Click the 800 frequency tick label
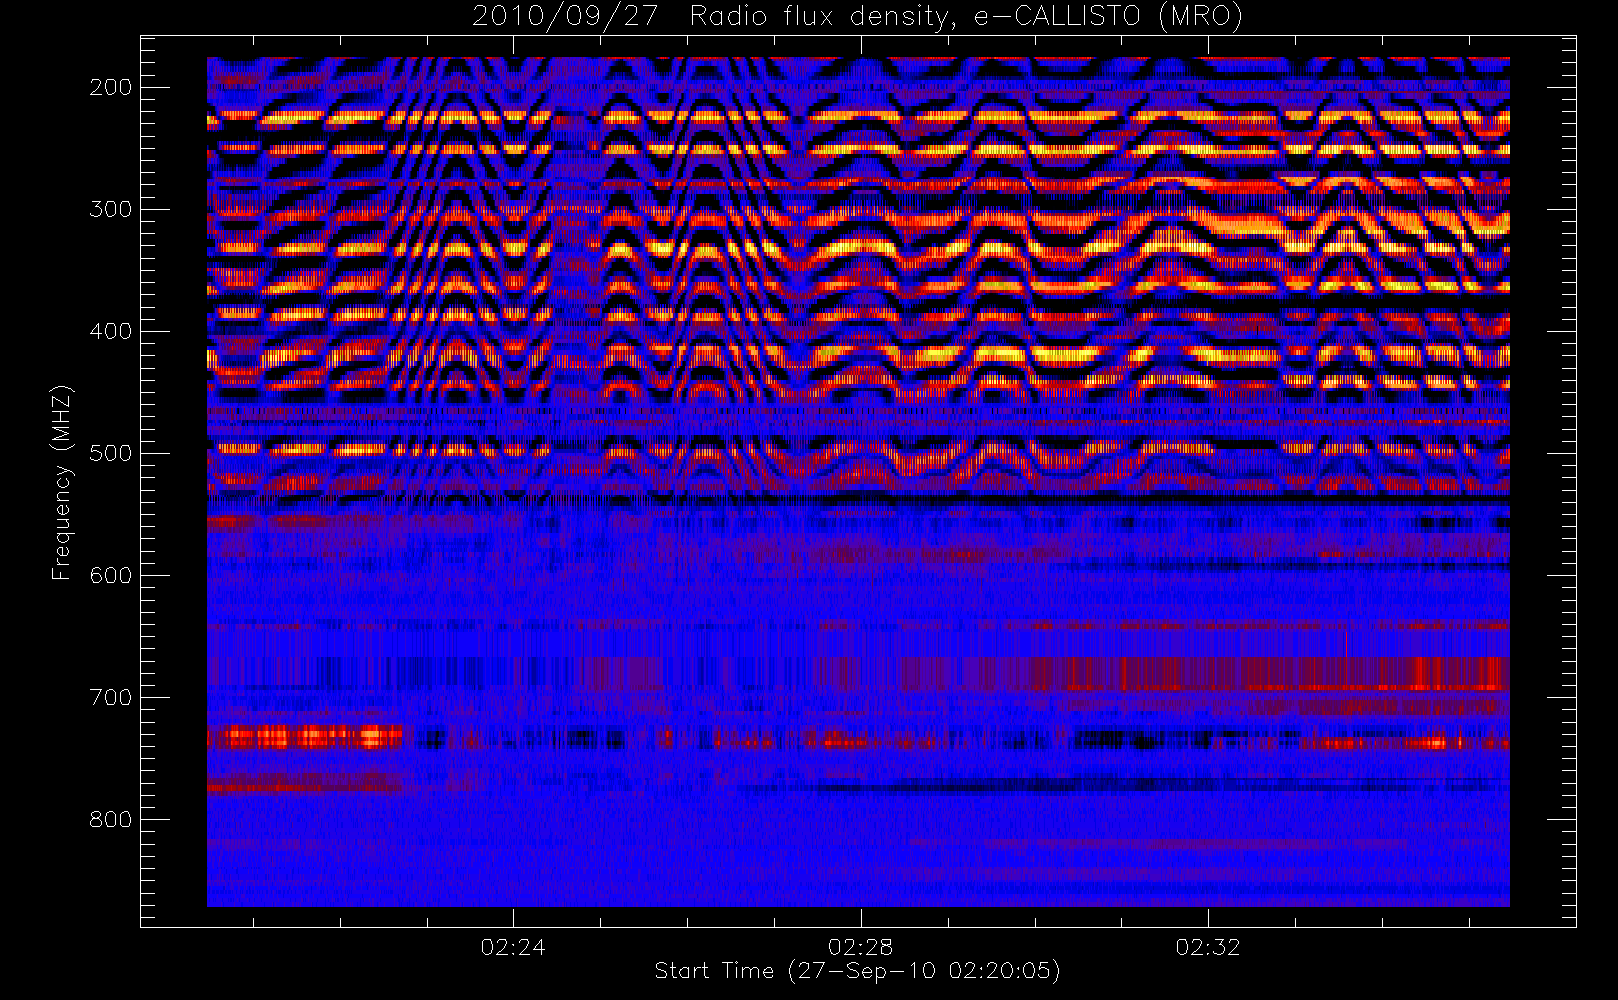1618x1000 pixels. (x=110, y=819)
